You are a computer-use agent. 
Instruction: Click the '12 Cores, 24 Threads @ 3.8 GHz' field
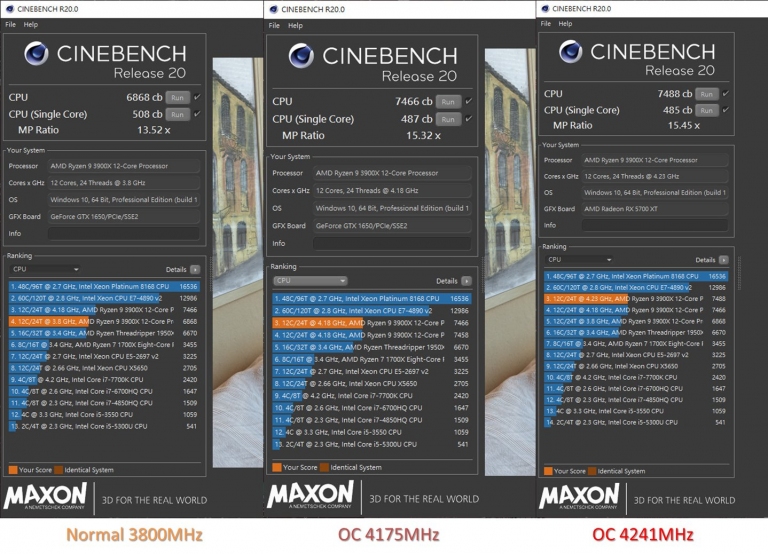click(123, 183)
